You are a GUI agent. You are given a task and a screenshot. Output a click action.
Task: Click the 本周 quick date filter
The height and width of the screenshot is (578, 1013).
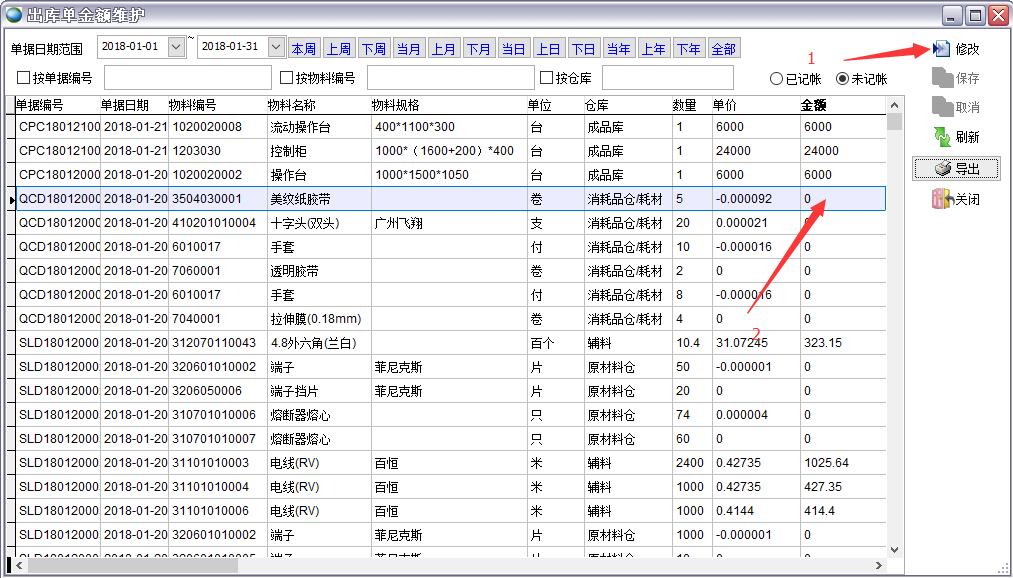tap(305, 45)
